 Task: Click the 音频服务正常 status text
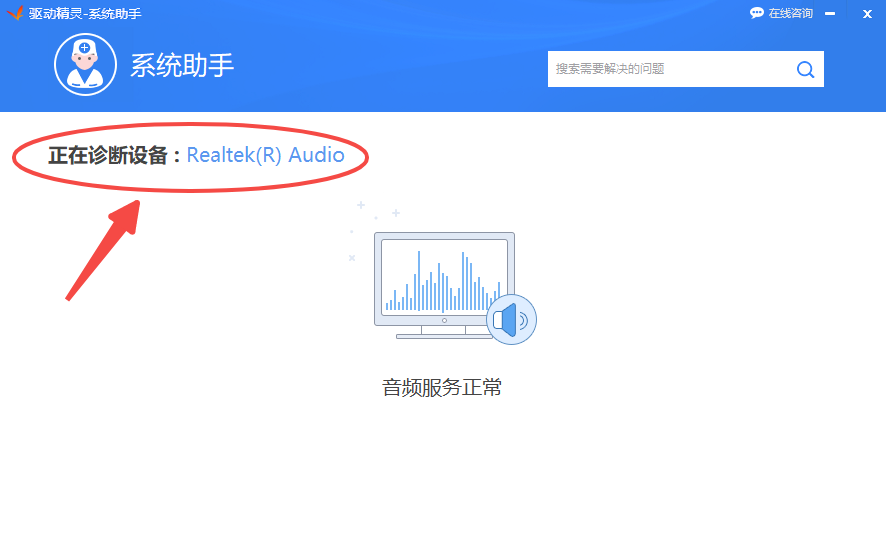click(x=442, y=388)
